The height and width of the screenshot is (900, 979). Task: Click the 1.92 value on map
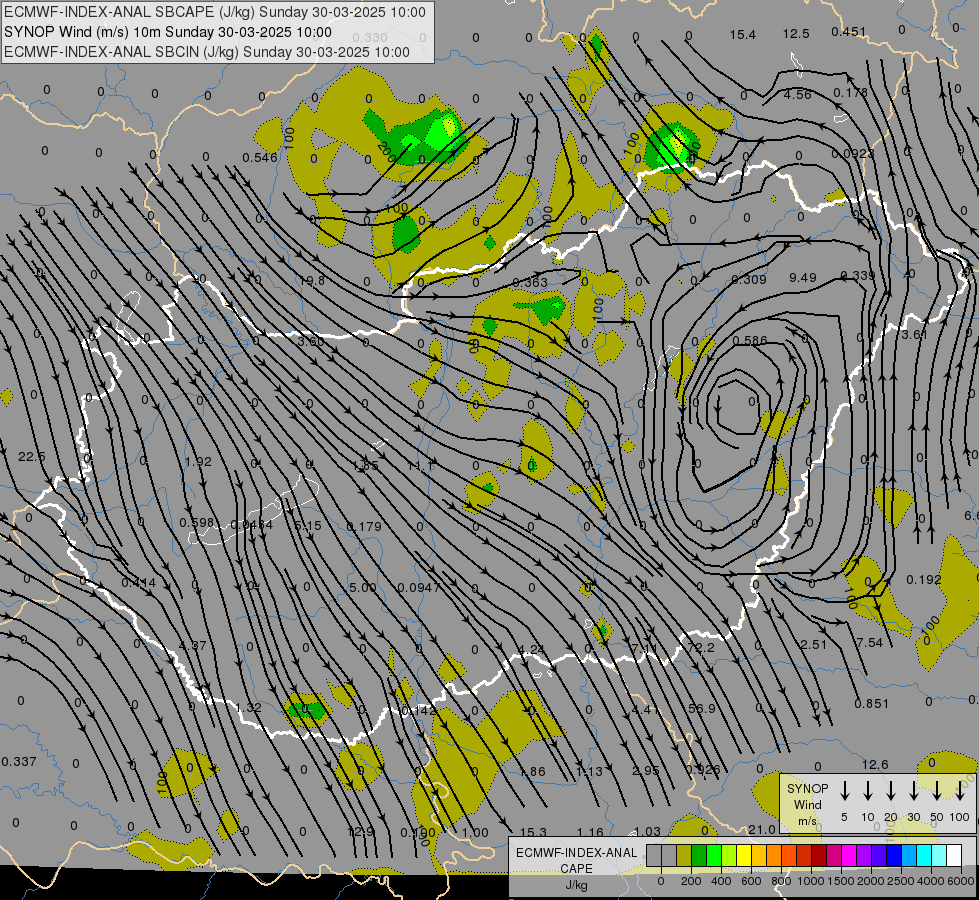[x=199, y=462]
